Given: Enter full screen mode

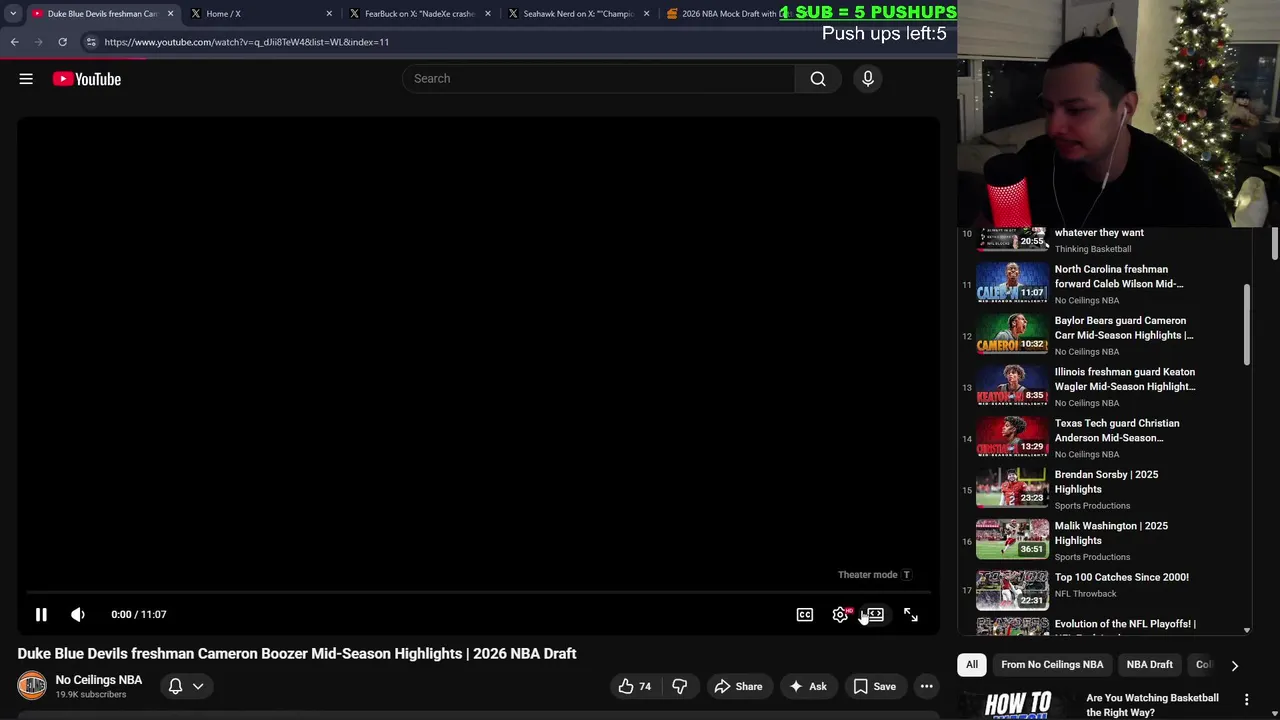Looking at the screenshot, I should point(911,615).
